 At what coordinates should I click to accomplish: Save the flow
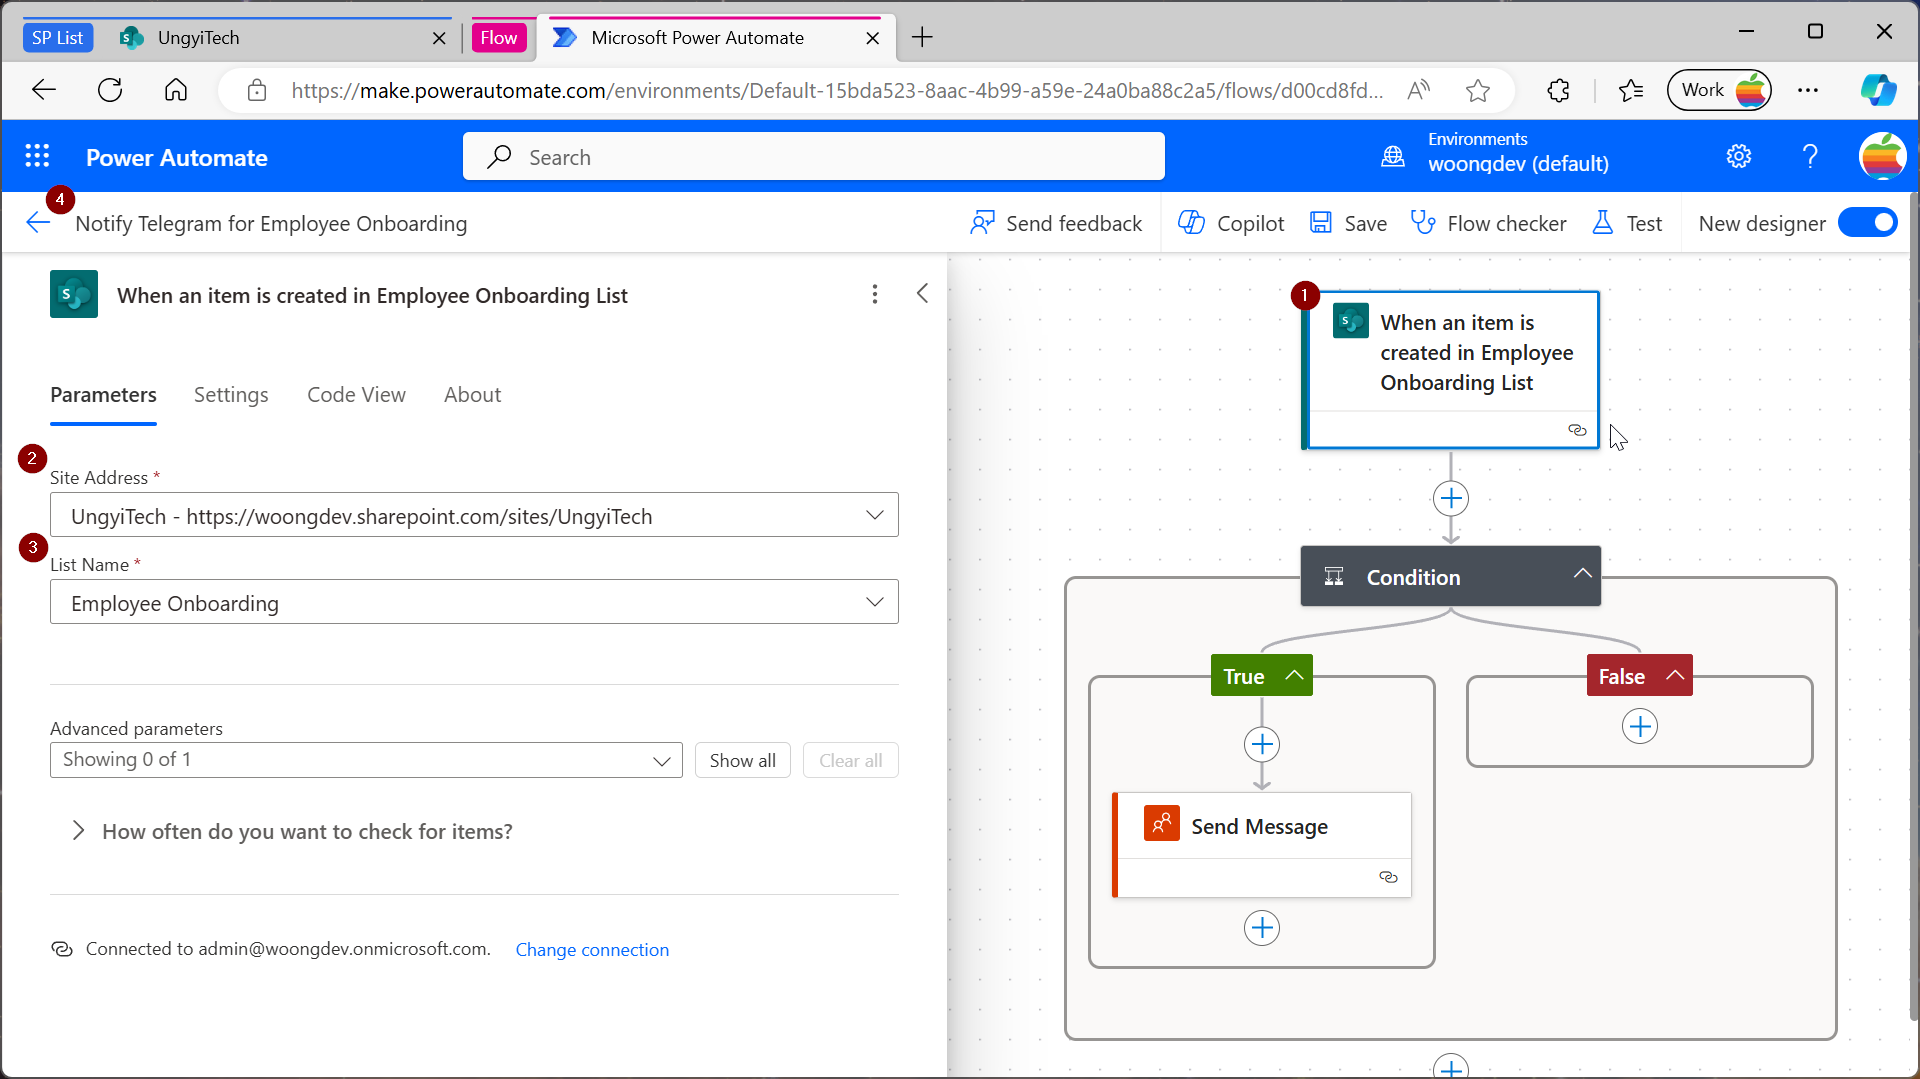point(1348,222)
